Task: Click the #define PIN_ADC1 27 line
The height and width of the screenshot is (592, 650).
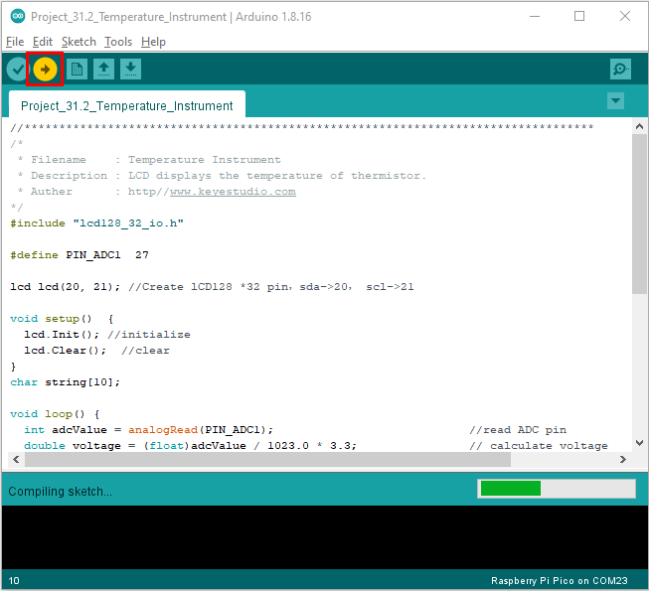Action: point(80,255)
